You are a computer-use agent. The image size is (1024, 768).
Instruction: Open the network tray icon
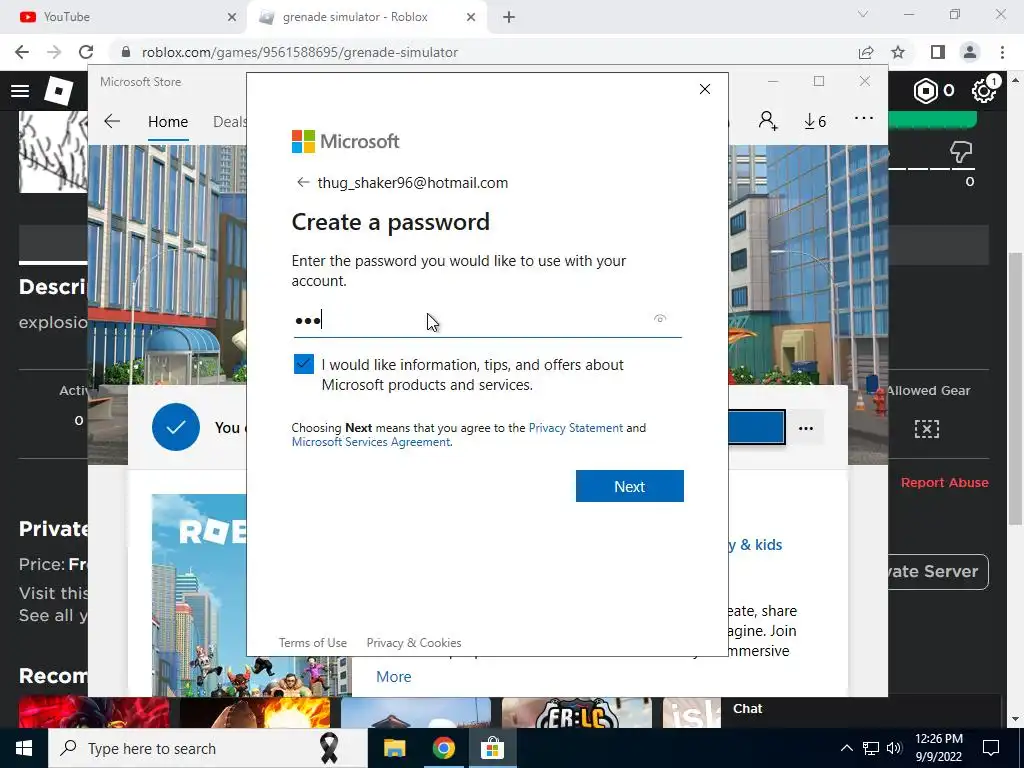click(871, 748)
